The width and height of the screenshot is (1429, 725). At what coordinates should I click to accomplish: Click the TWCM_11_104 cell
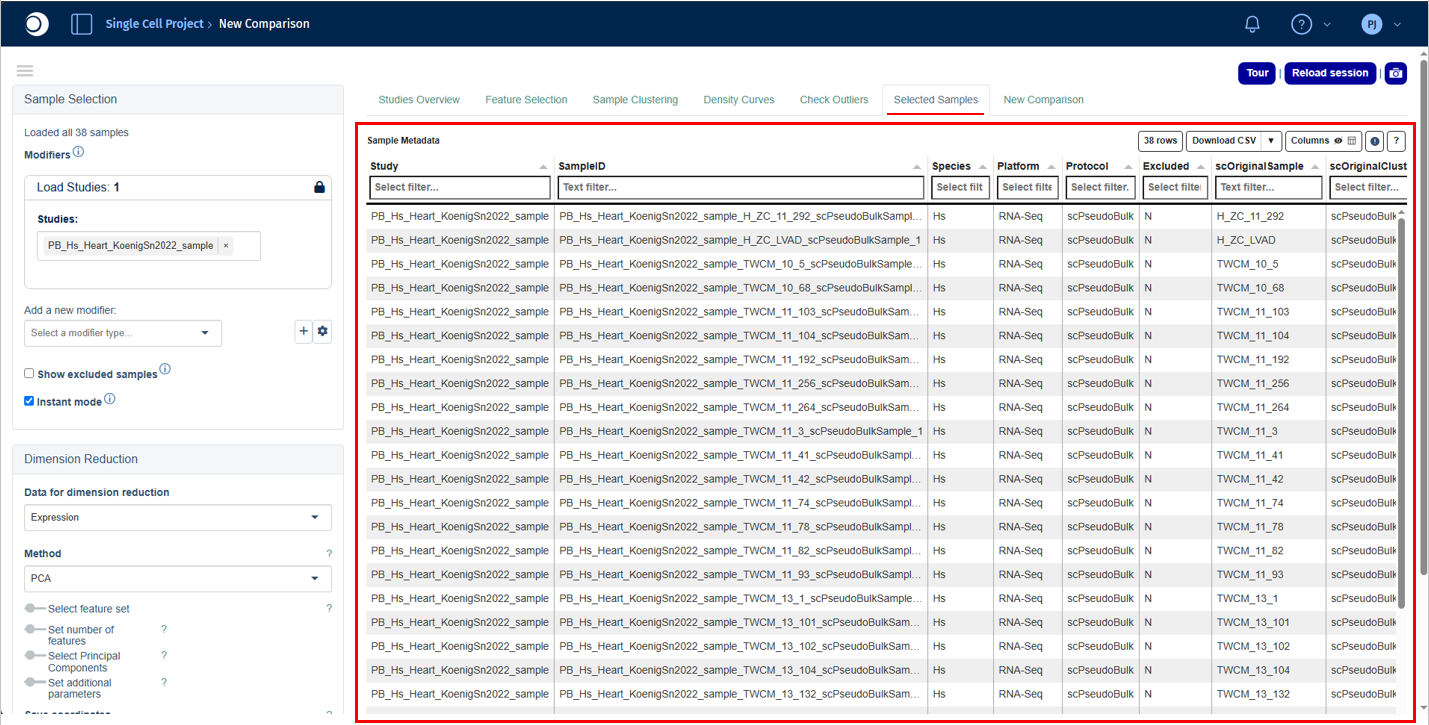1269,336
